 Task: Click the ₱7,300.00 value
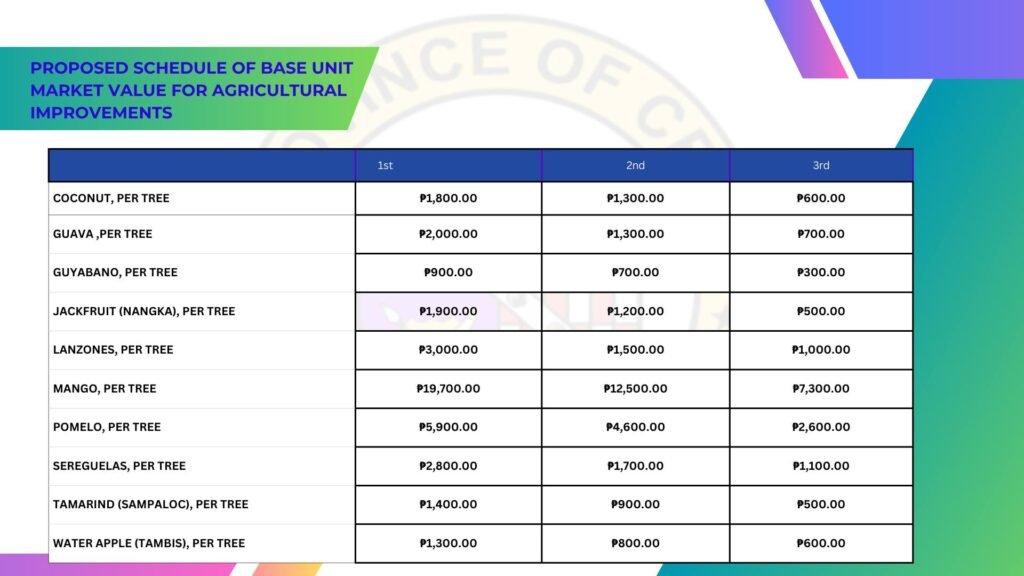[x=821, y=388]
